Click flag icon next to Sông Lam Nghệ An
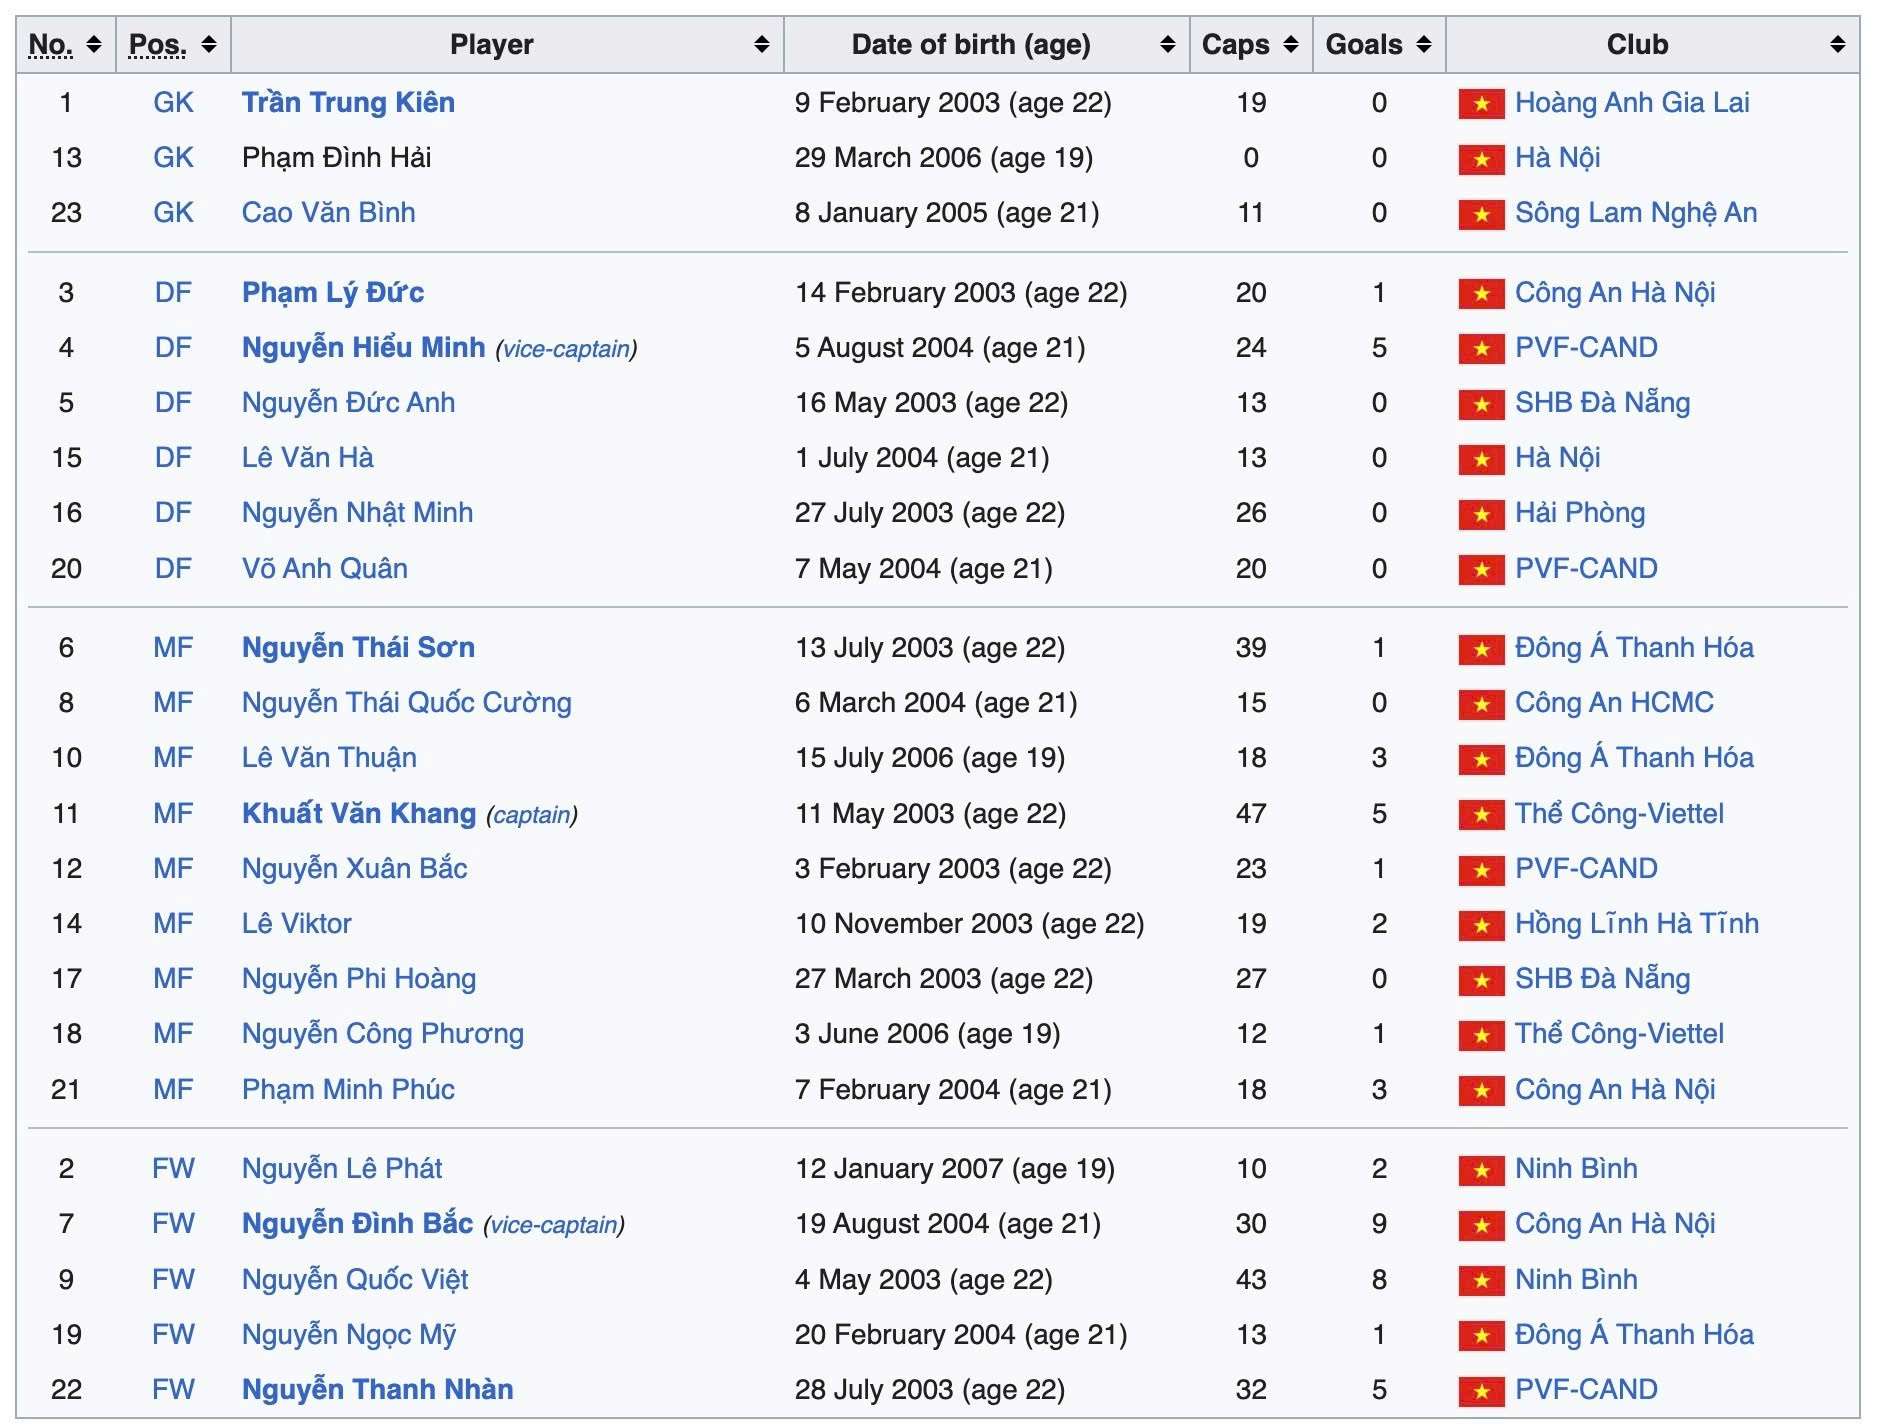 tap(1481, 214)
